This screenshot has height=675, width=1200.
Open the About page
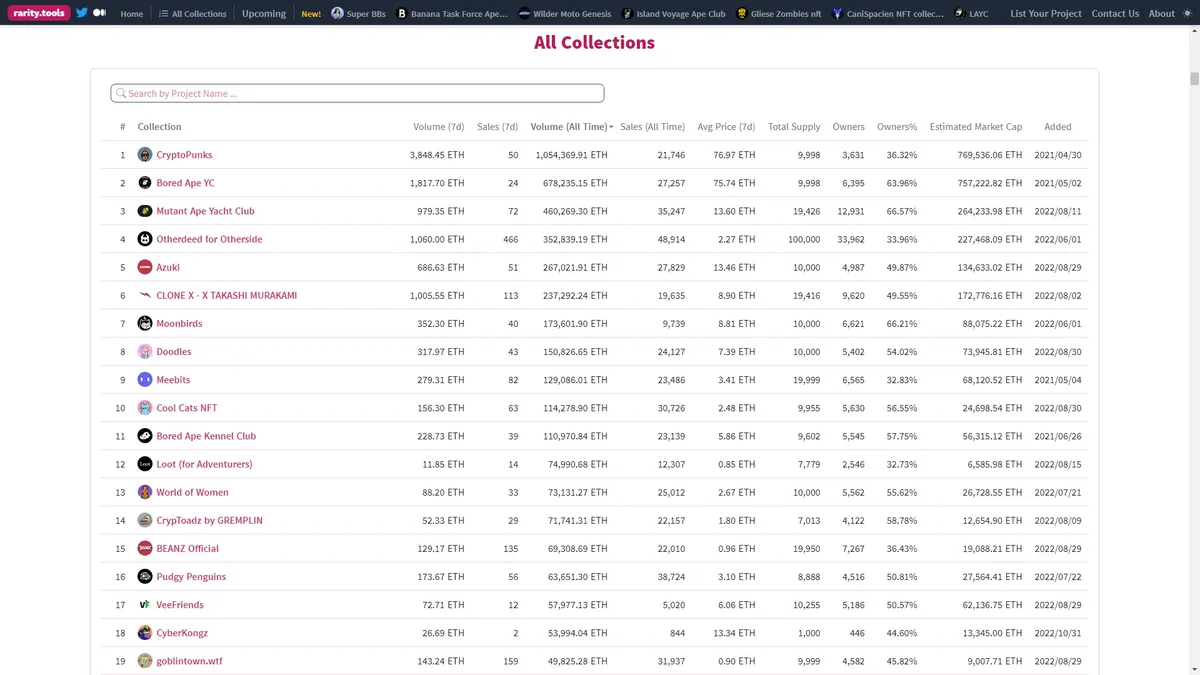(1162, 14)
